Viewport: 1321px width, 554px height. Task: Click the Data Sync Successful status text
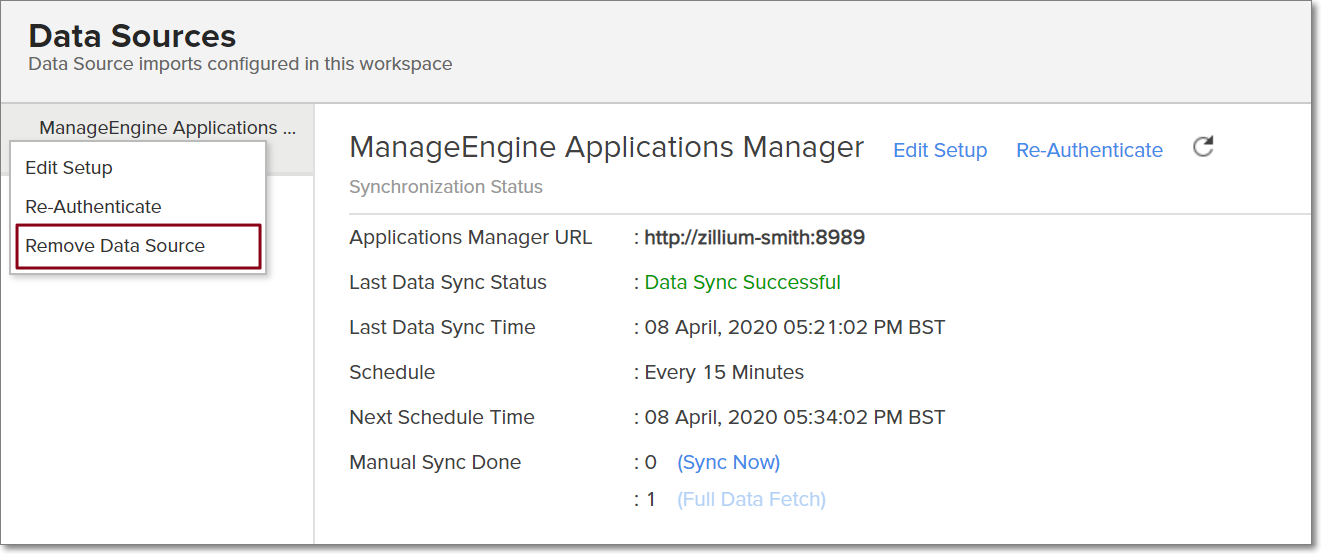[742, 282]
